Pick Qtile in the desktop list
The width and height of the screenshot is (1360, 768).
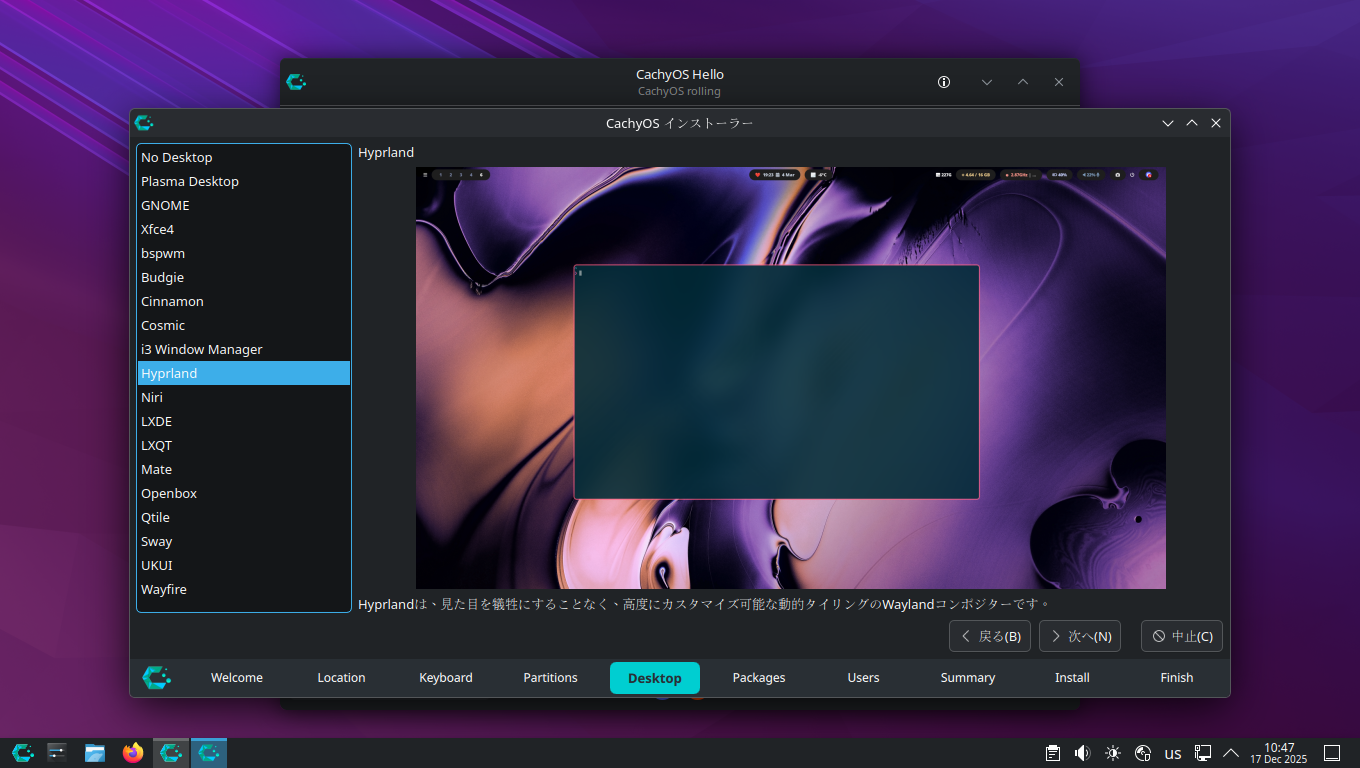[244, 517]
